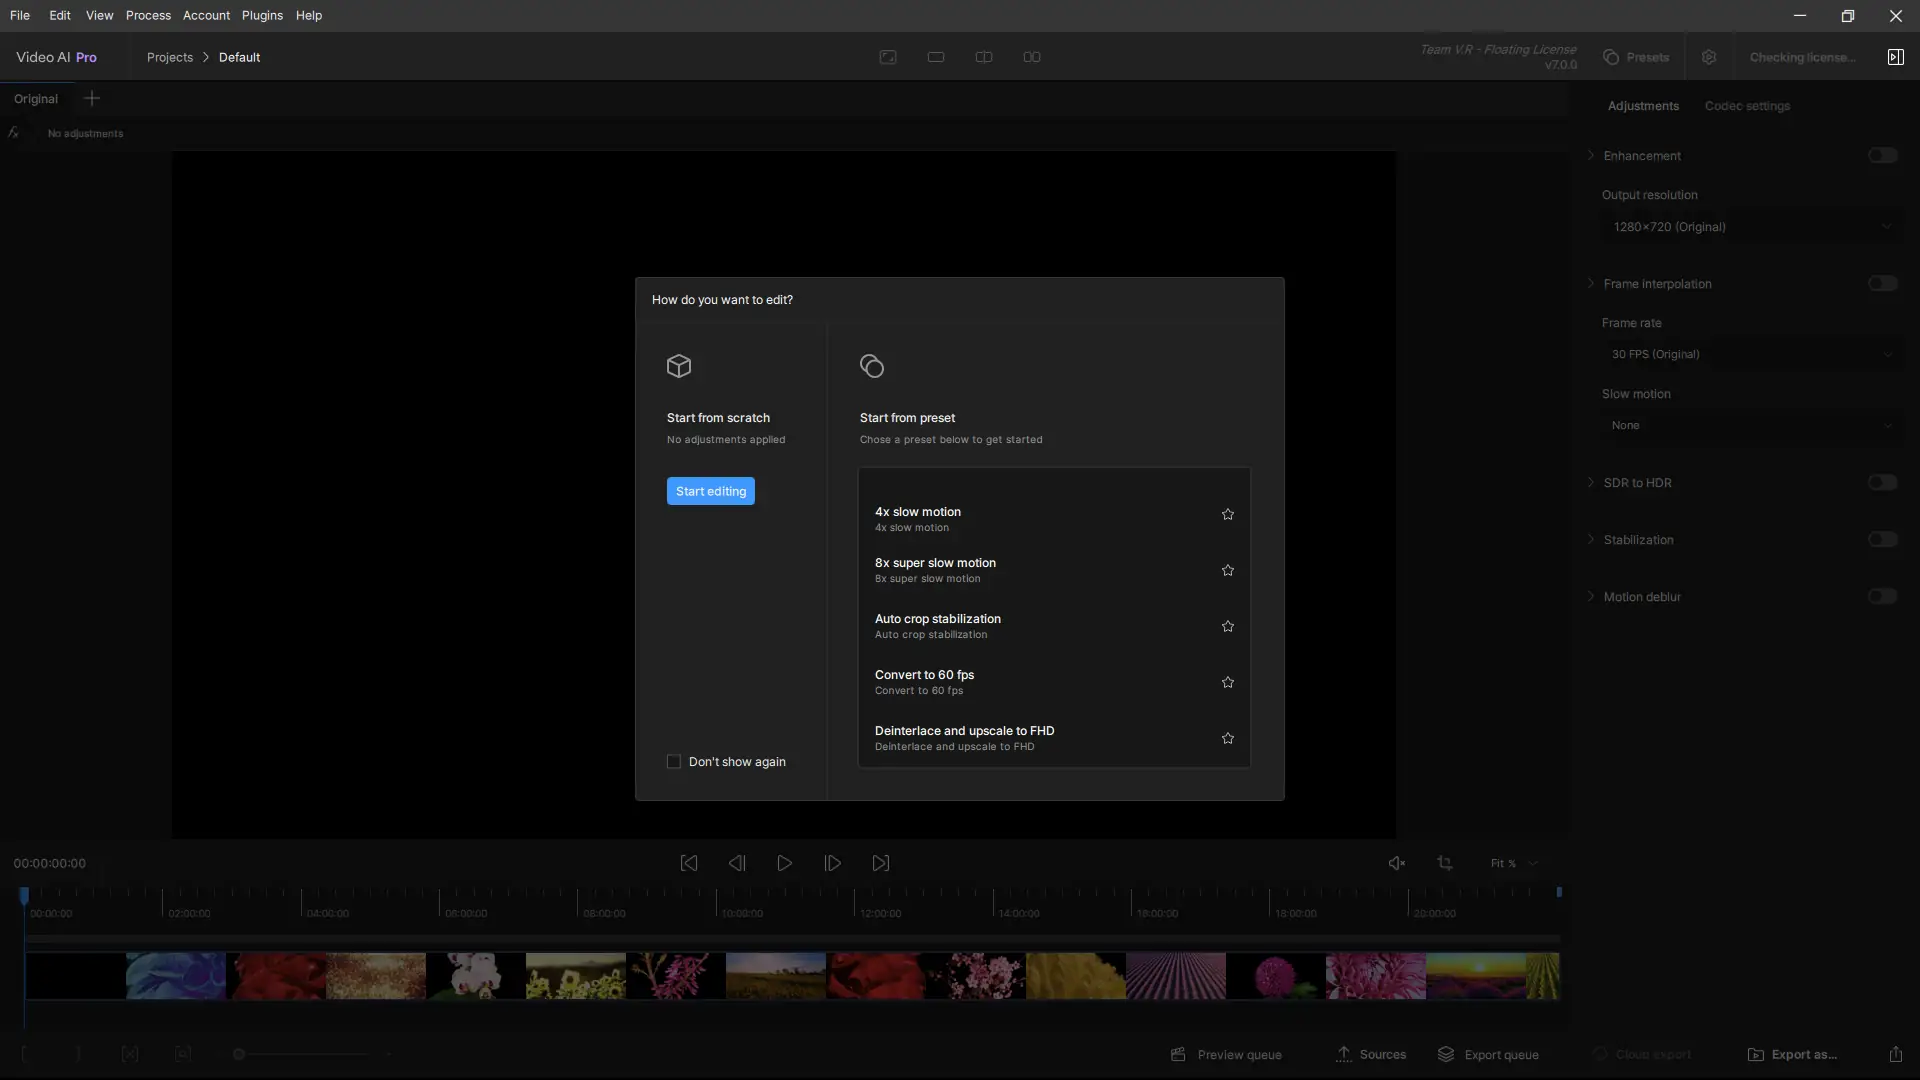Turn on the Stabilization switch
The width and height of the screenshot is (1920, 1080).
pos(1882,540)
